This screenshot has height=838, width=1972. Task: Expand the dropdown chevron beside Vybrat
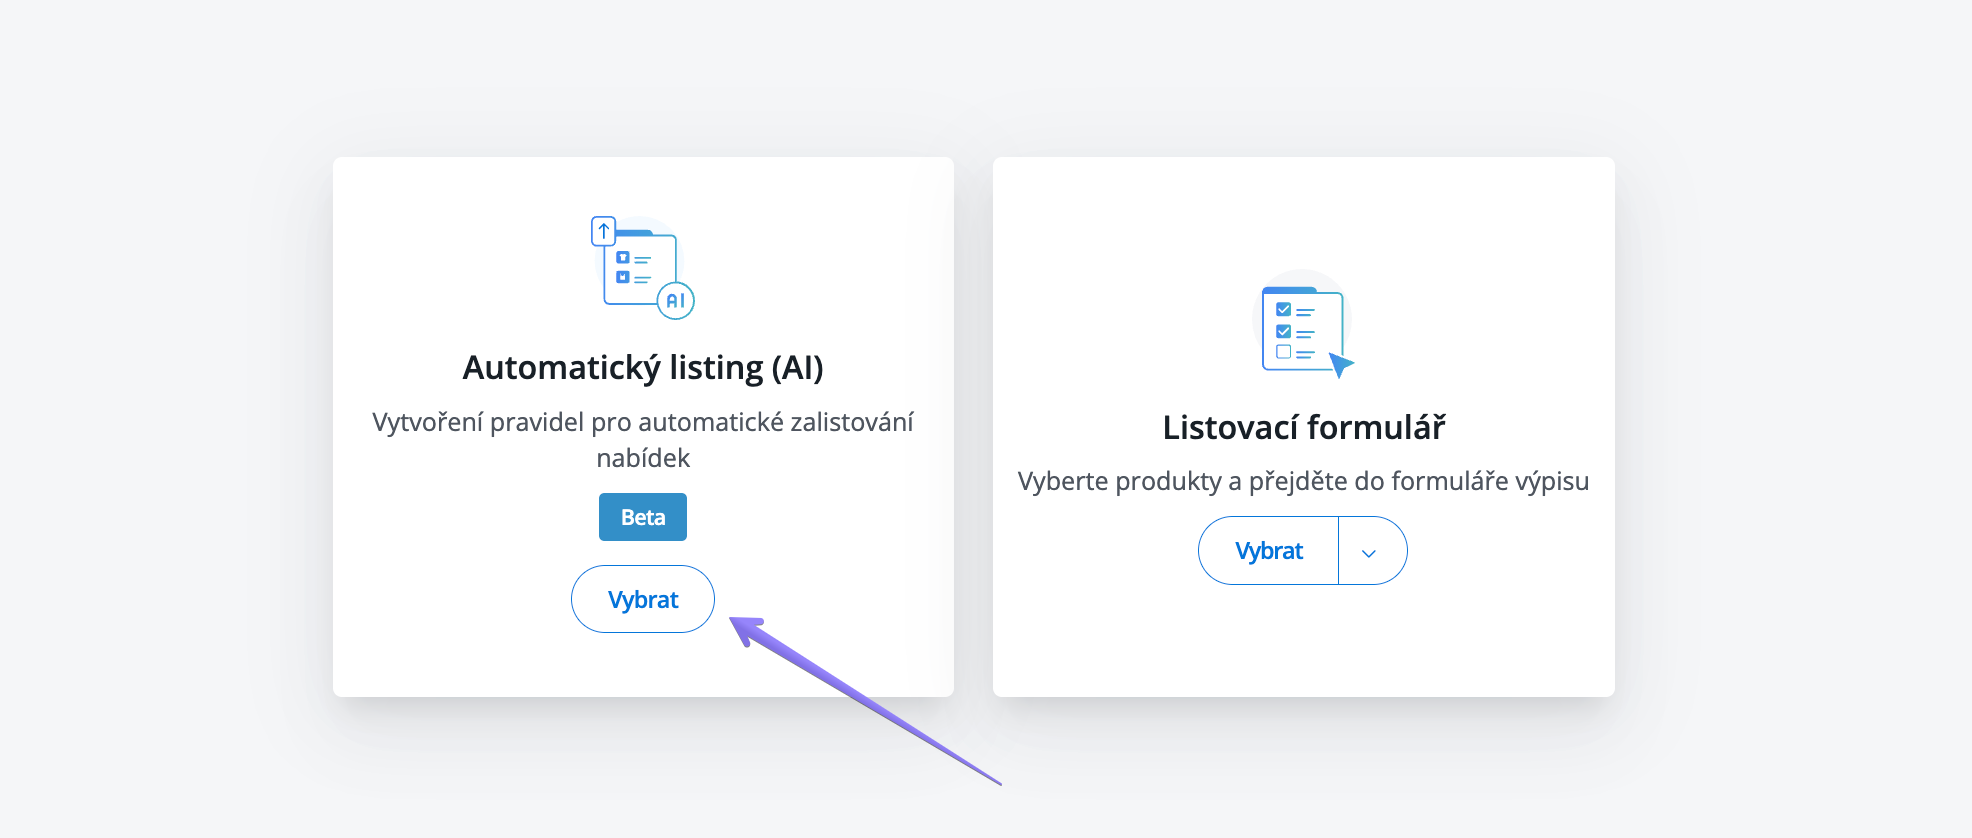(1369, 552)
